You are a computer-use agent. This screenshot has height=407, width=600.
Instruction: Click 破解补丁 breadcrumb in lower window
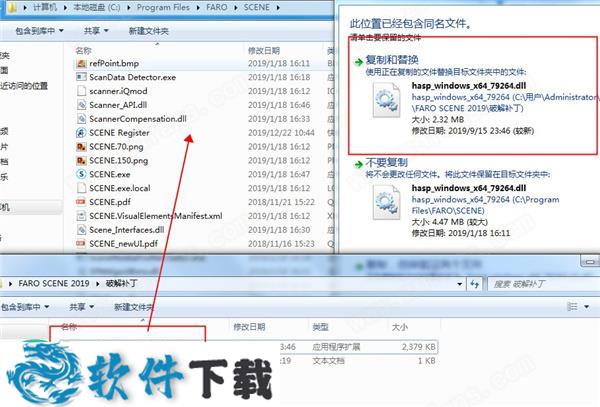[x=122, y=283]
